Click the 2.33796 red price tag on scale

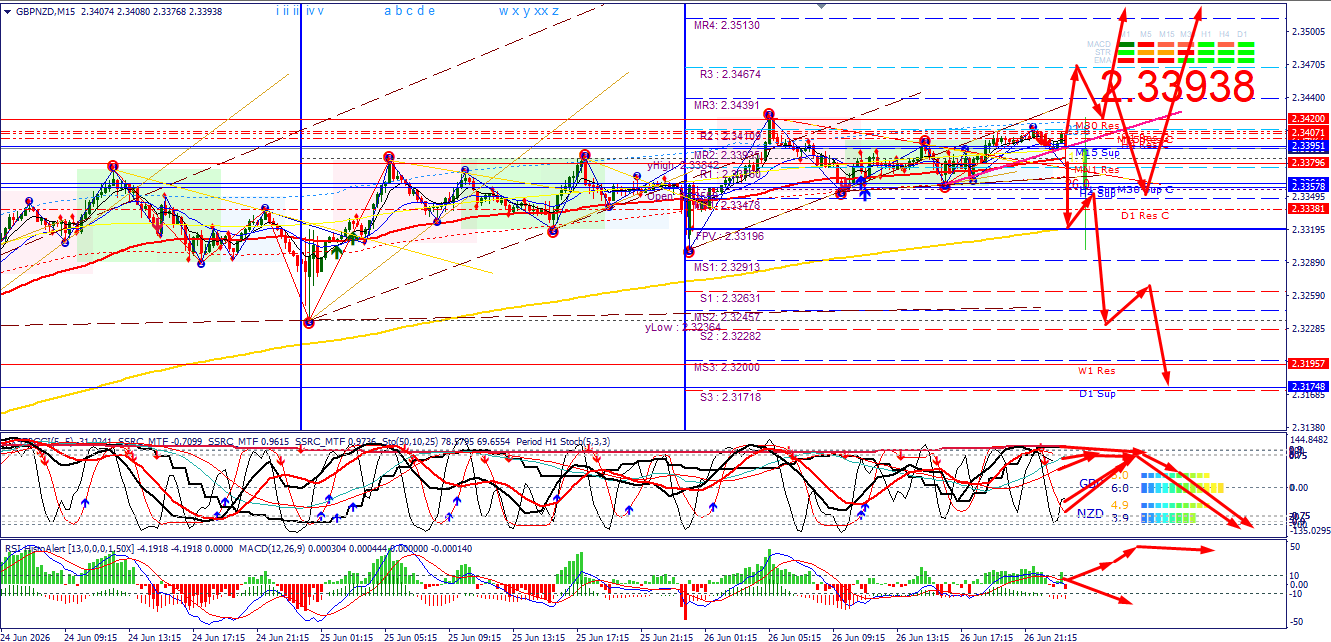(1308, 162)
